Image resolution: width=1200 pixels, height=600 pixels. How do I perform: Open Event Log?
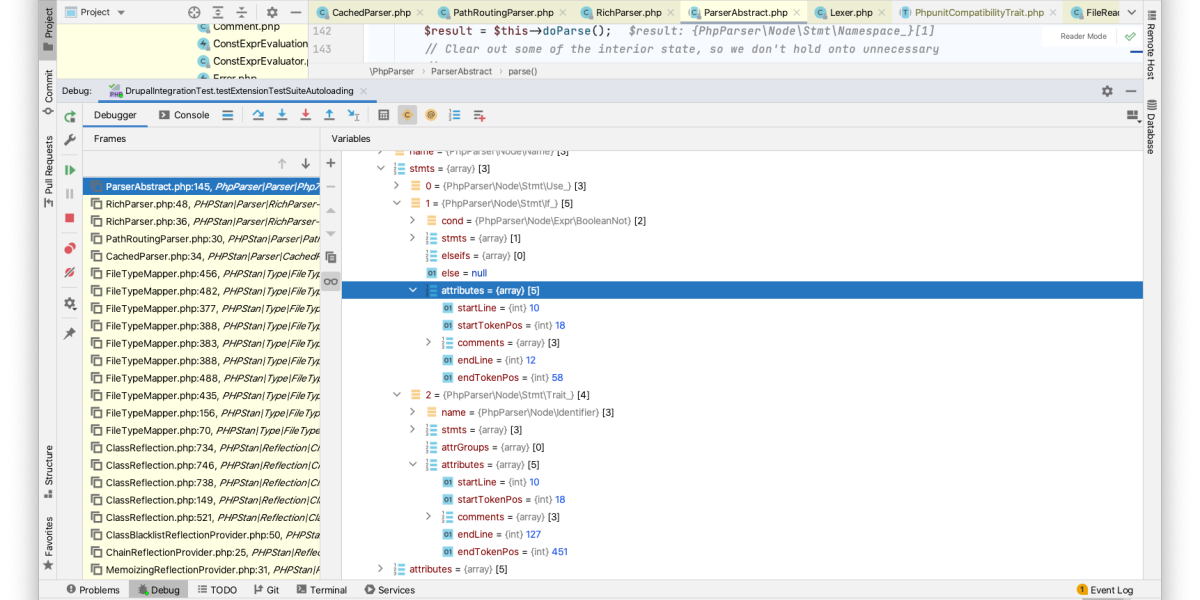coord(1105,590)
